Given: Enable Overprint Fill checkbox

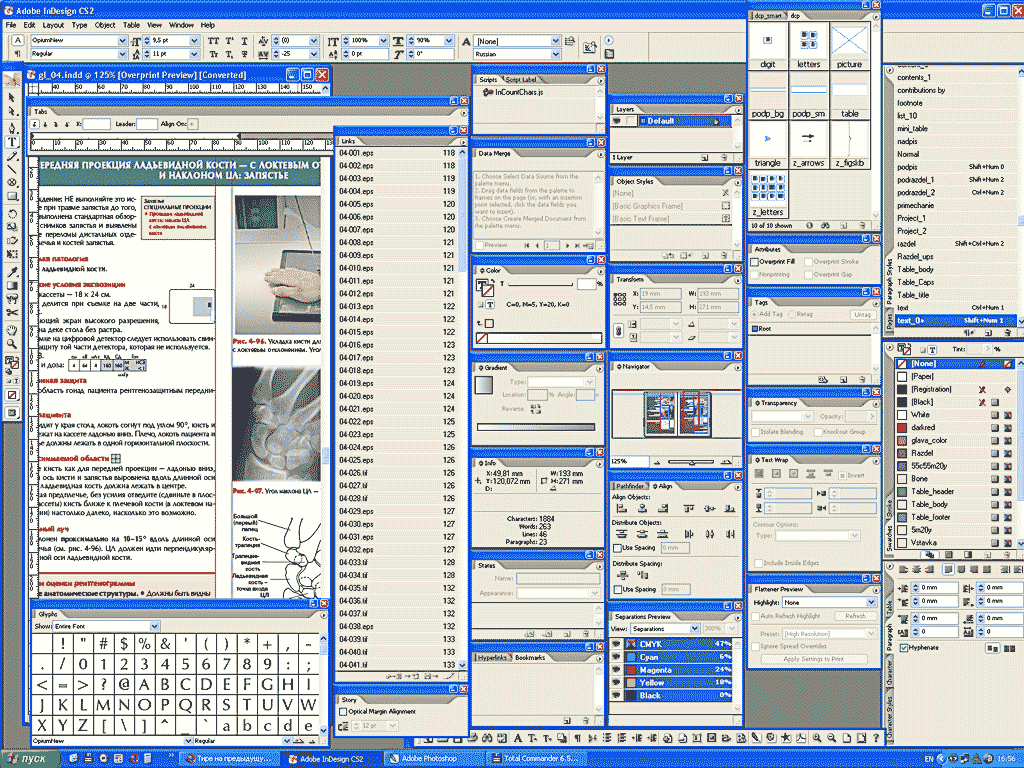Looking at the screenshot, I should [754, 262].
